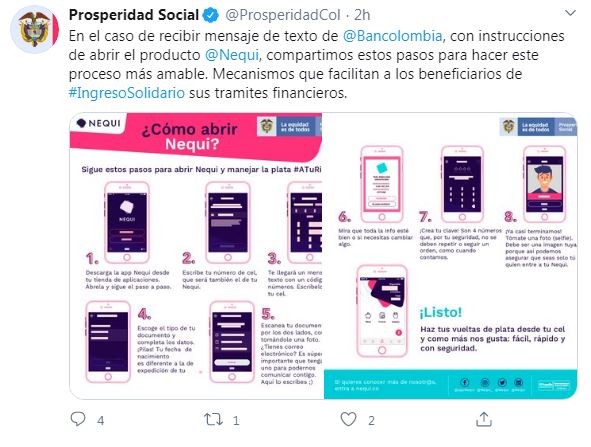
Task: Retweet this Prosperidad Social post
Action: point(213,419)
